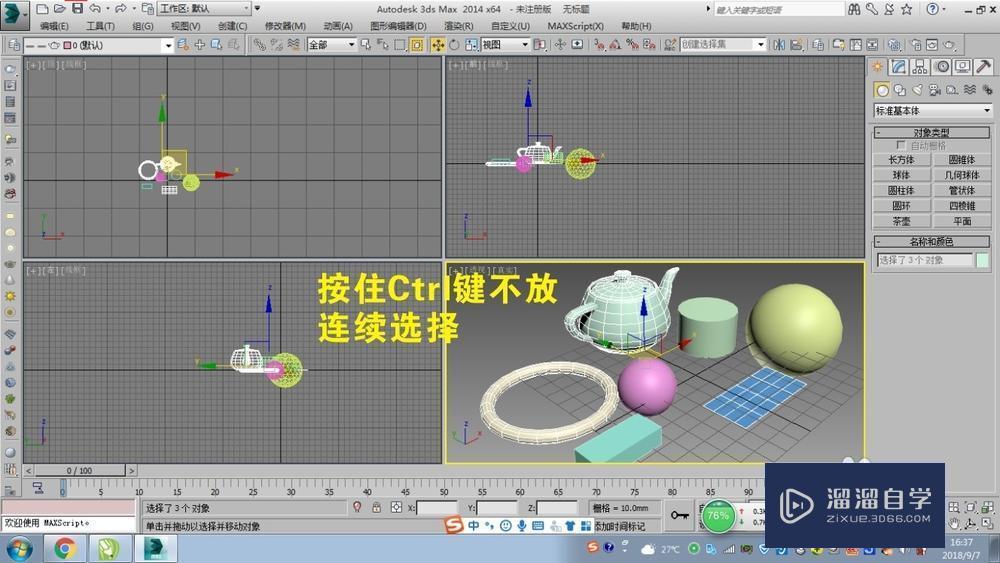Open the 视图 reference coordinate dropdown
Viewport: 1000px width, 563px height.
tap(505, 45)
